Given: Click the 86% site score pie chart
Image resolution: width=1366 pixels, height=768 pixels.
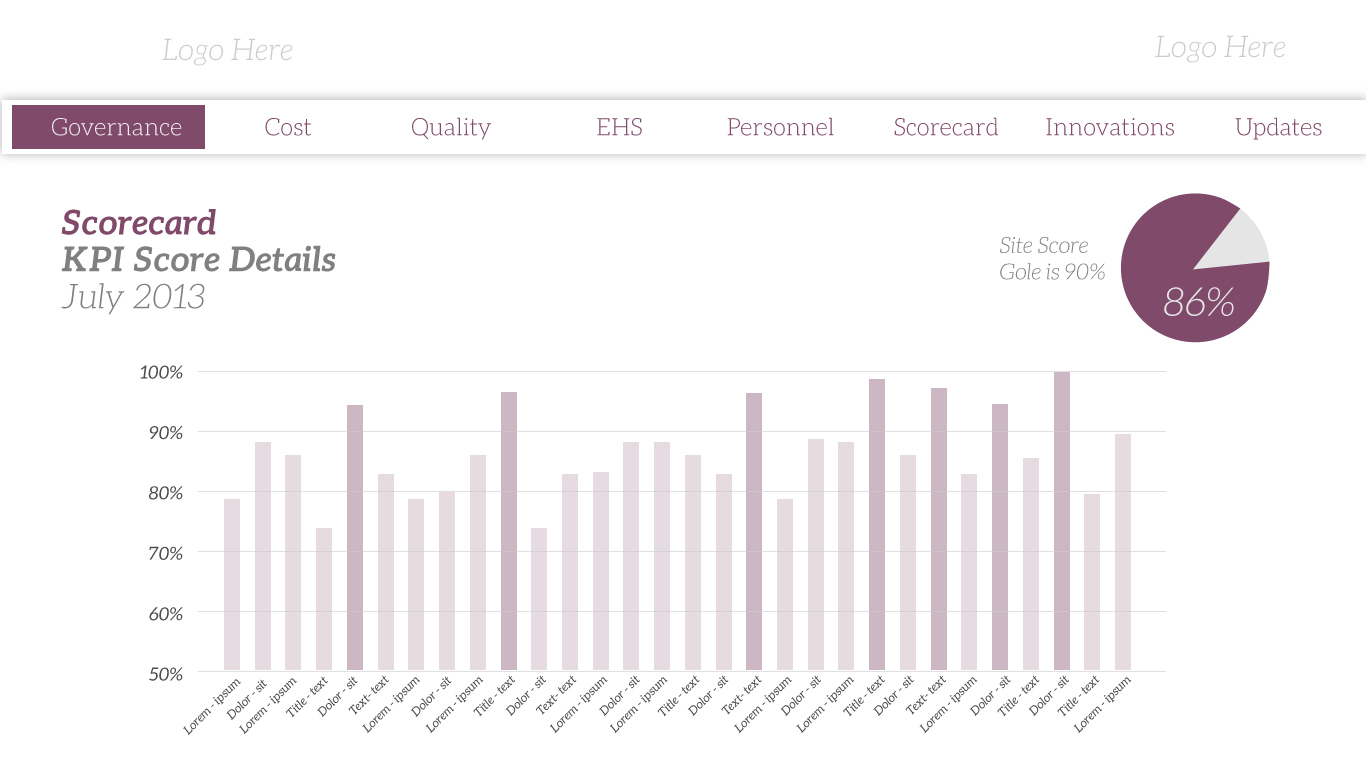Looking at the screenshot, I should [1180, 290].
